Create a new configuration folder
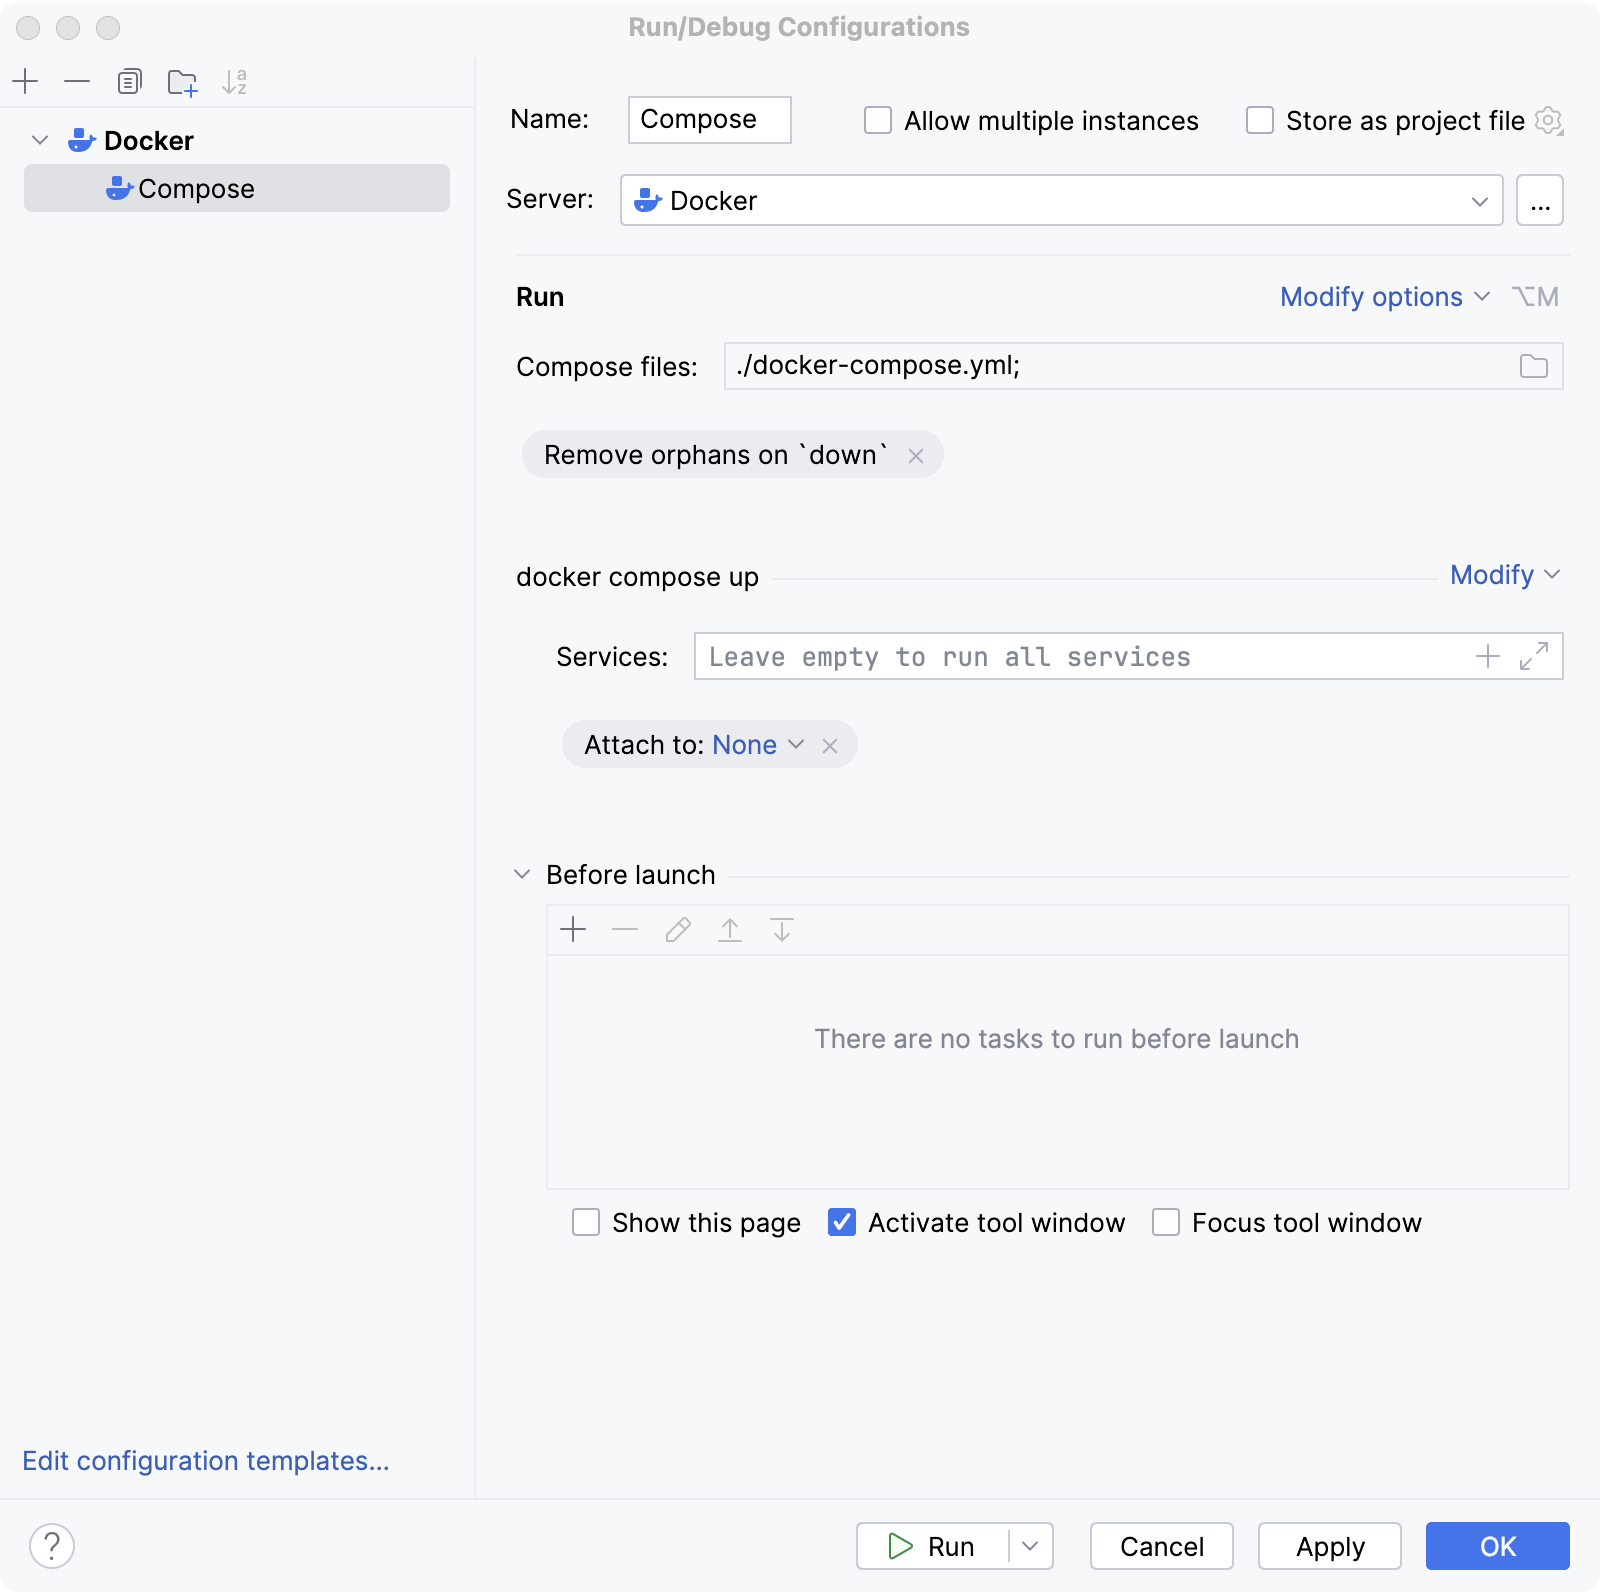This screenshot has width=1600, height=1592. [182, 81]
